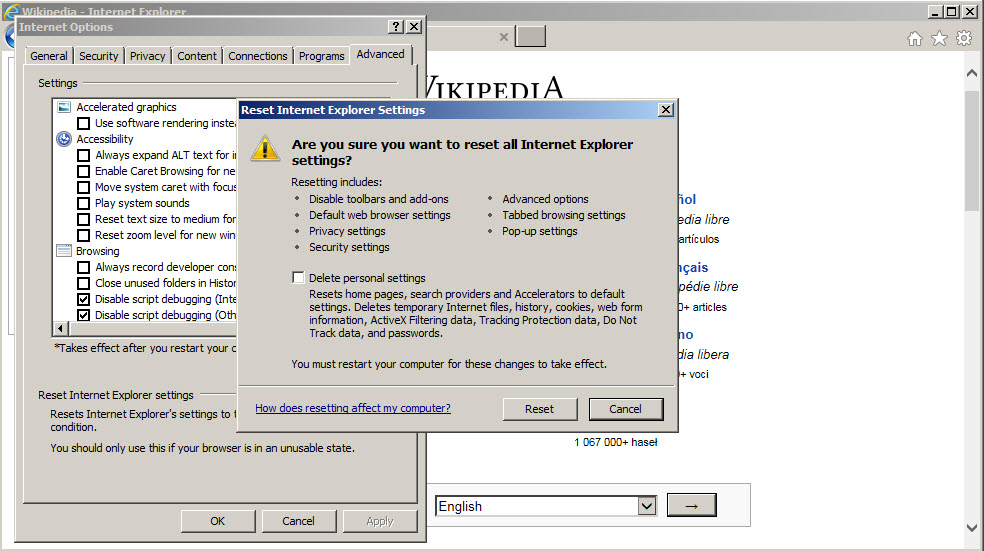Screen dimensions: 984x551
Task: Click the gray X stop icon beside tab
Action: (x=503, y=37)
